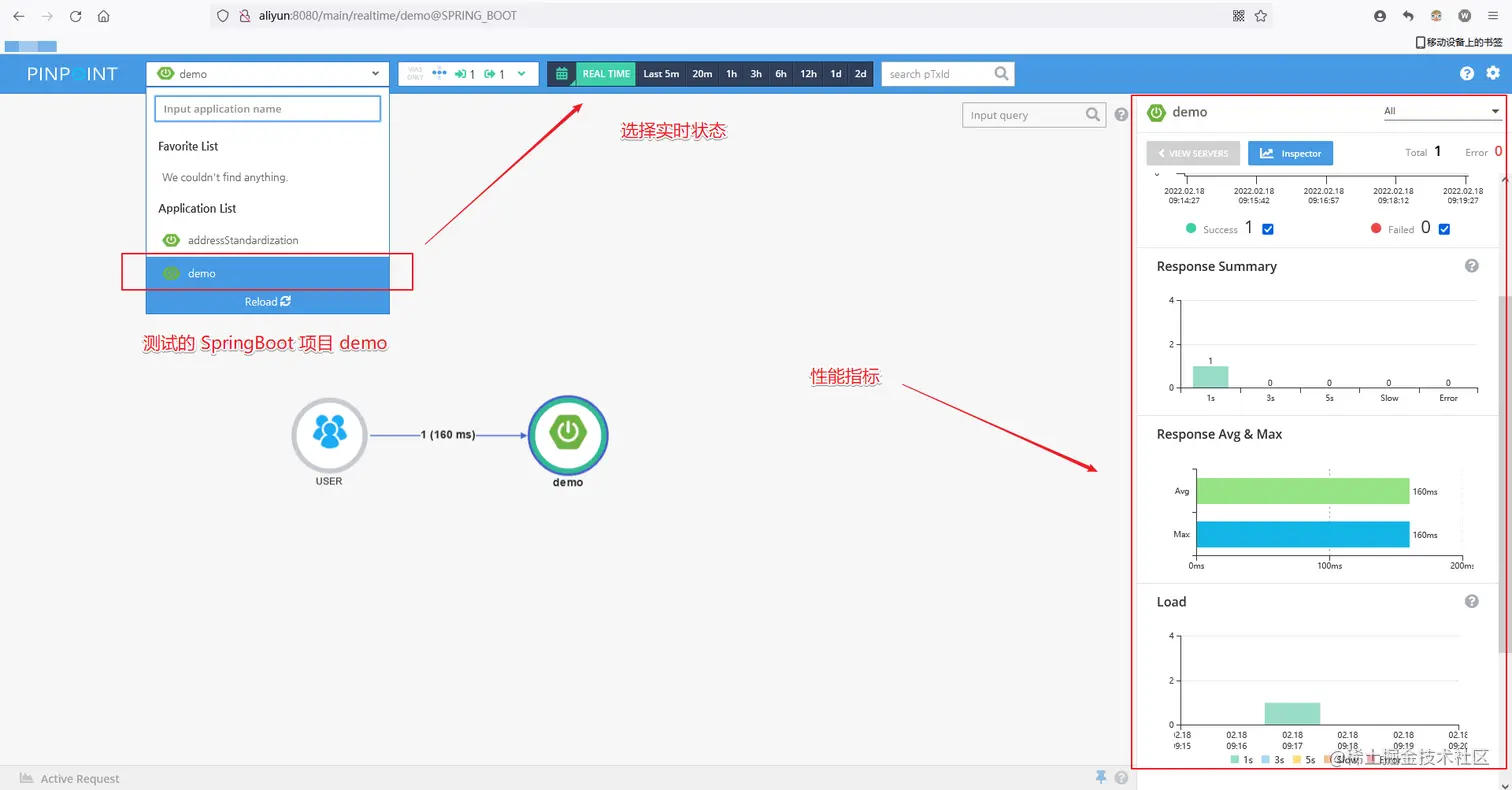Uncheck the Failed checkbox
1512x790 pixels.
(1444, 229)
